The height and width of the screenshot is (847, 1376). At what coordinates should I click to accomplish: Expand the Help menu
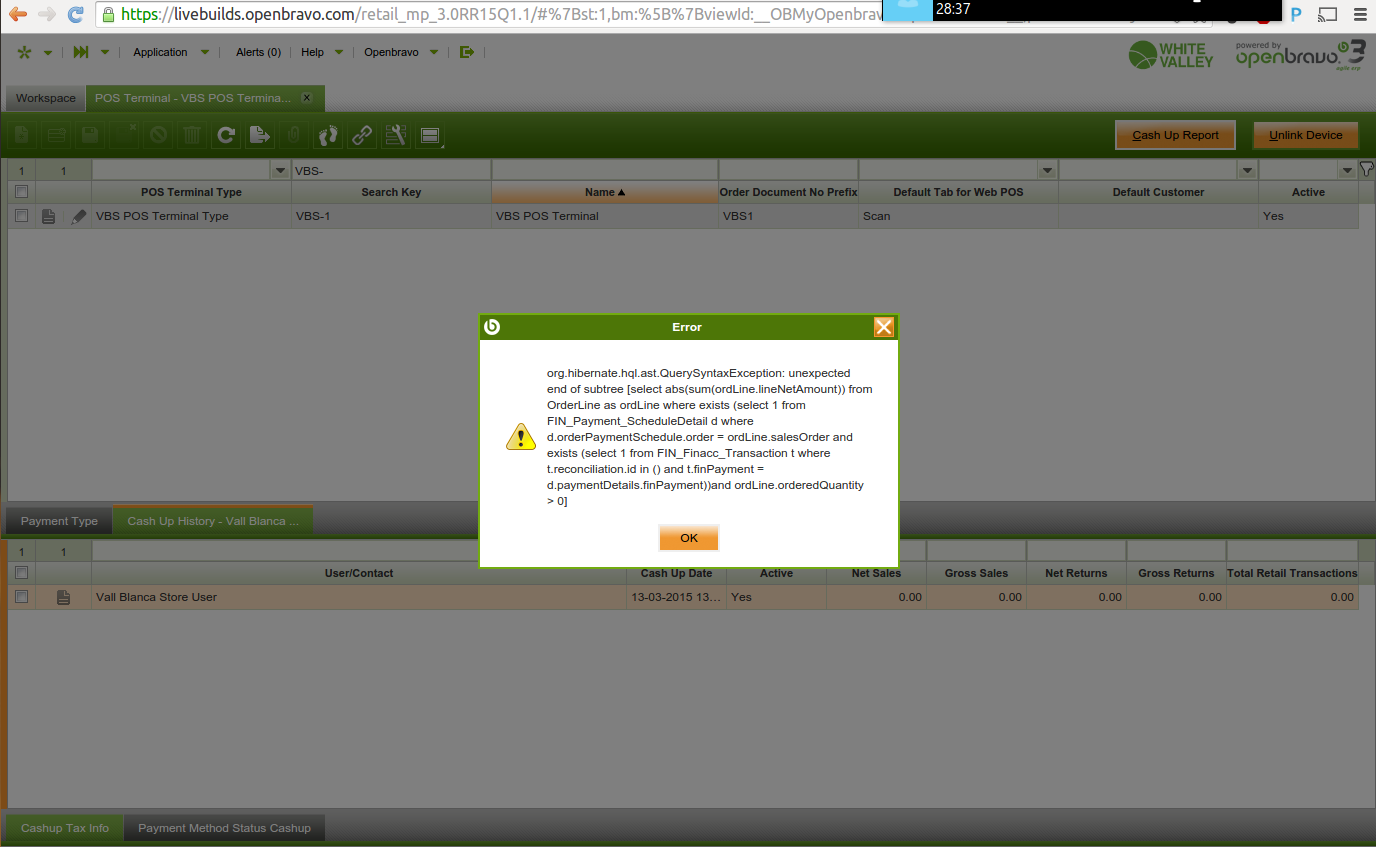[322, 52]
